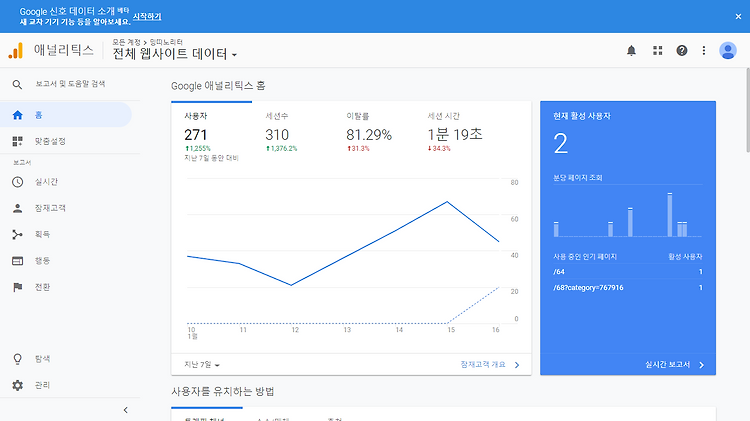Click the page vertical scrollbar
Screen dimensions: 750x421
click(747, 110)
